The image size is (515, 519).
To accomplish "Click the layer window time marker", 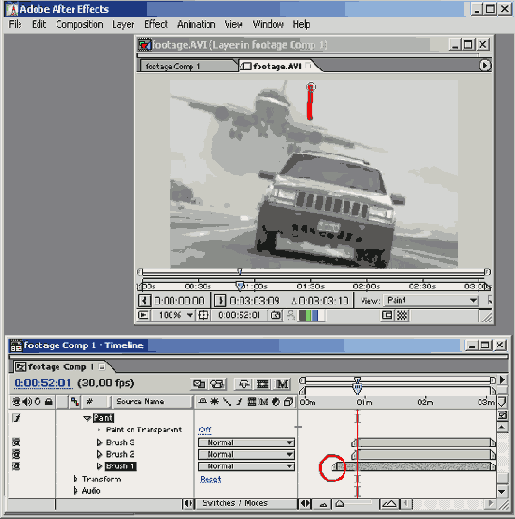I will coord(239,285).
